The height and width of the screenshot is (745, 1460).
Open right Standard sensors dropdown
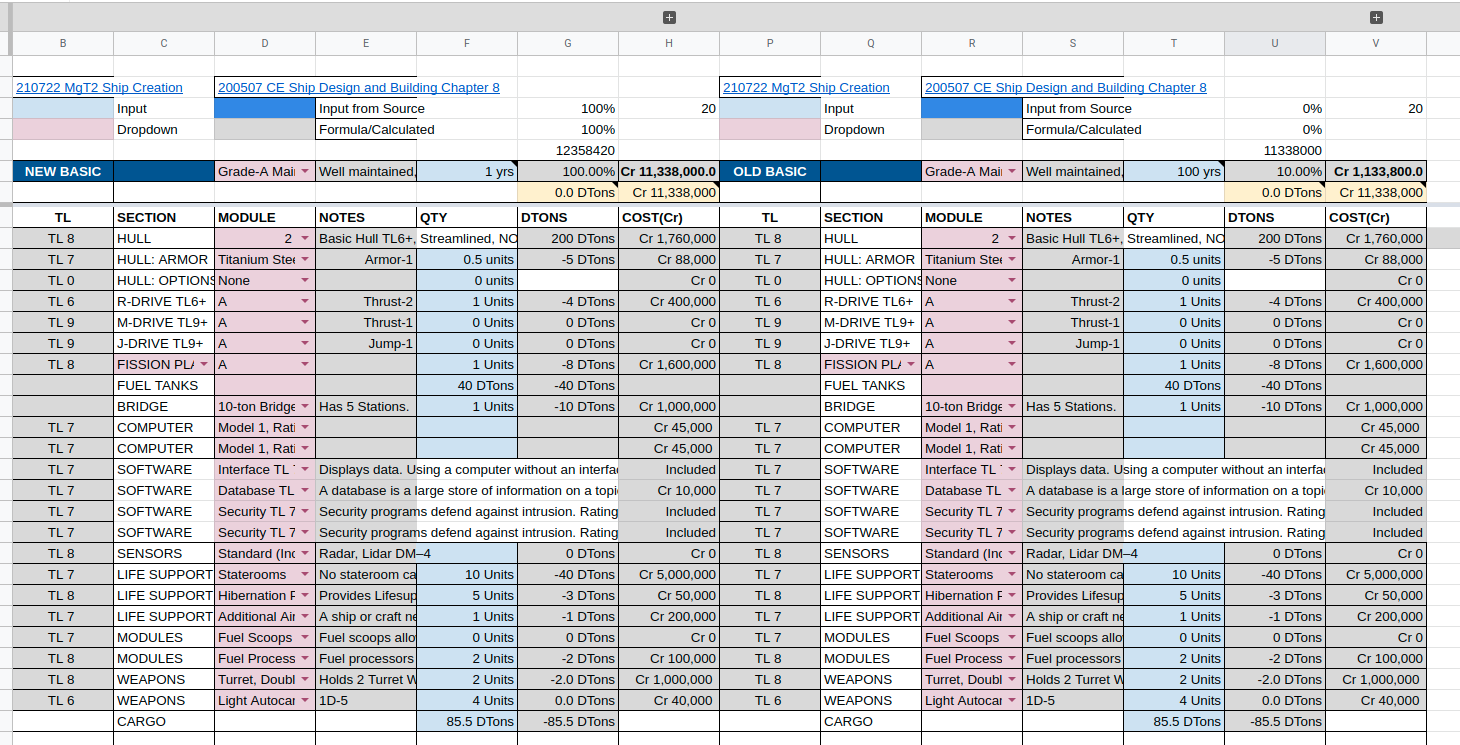pos(1011,554)
